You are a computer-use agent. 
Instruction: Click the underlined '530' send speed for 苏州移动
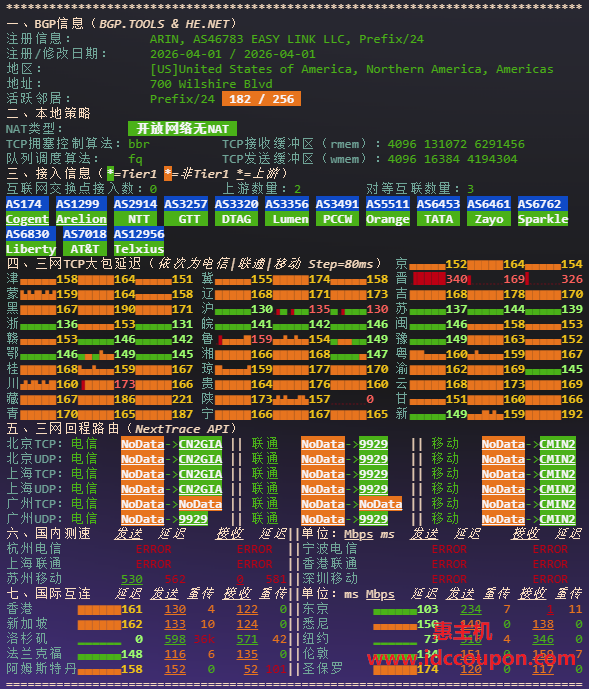132,579
